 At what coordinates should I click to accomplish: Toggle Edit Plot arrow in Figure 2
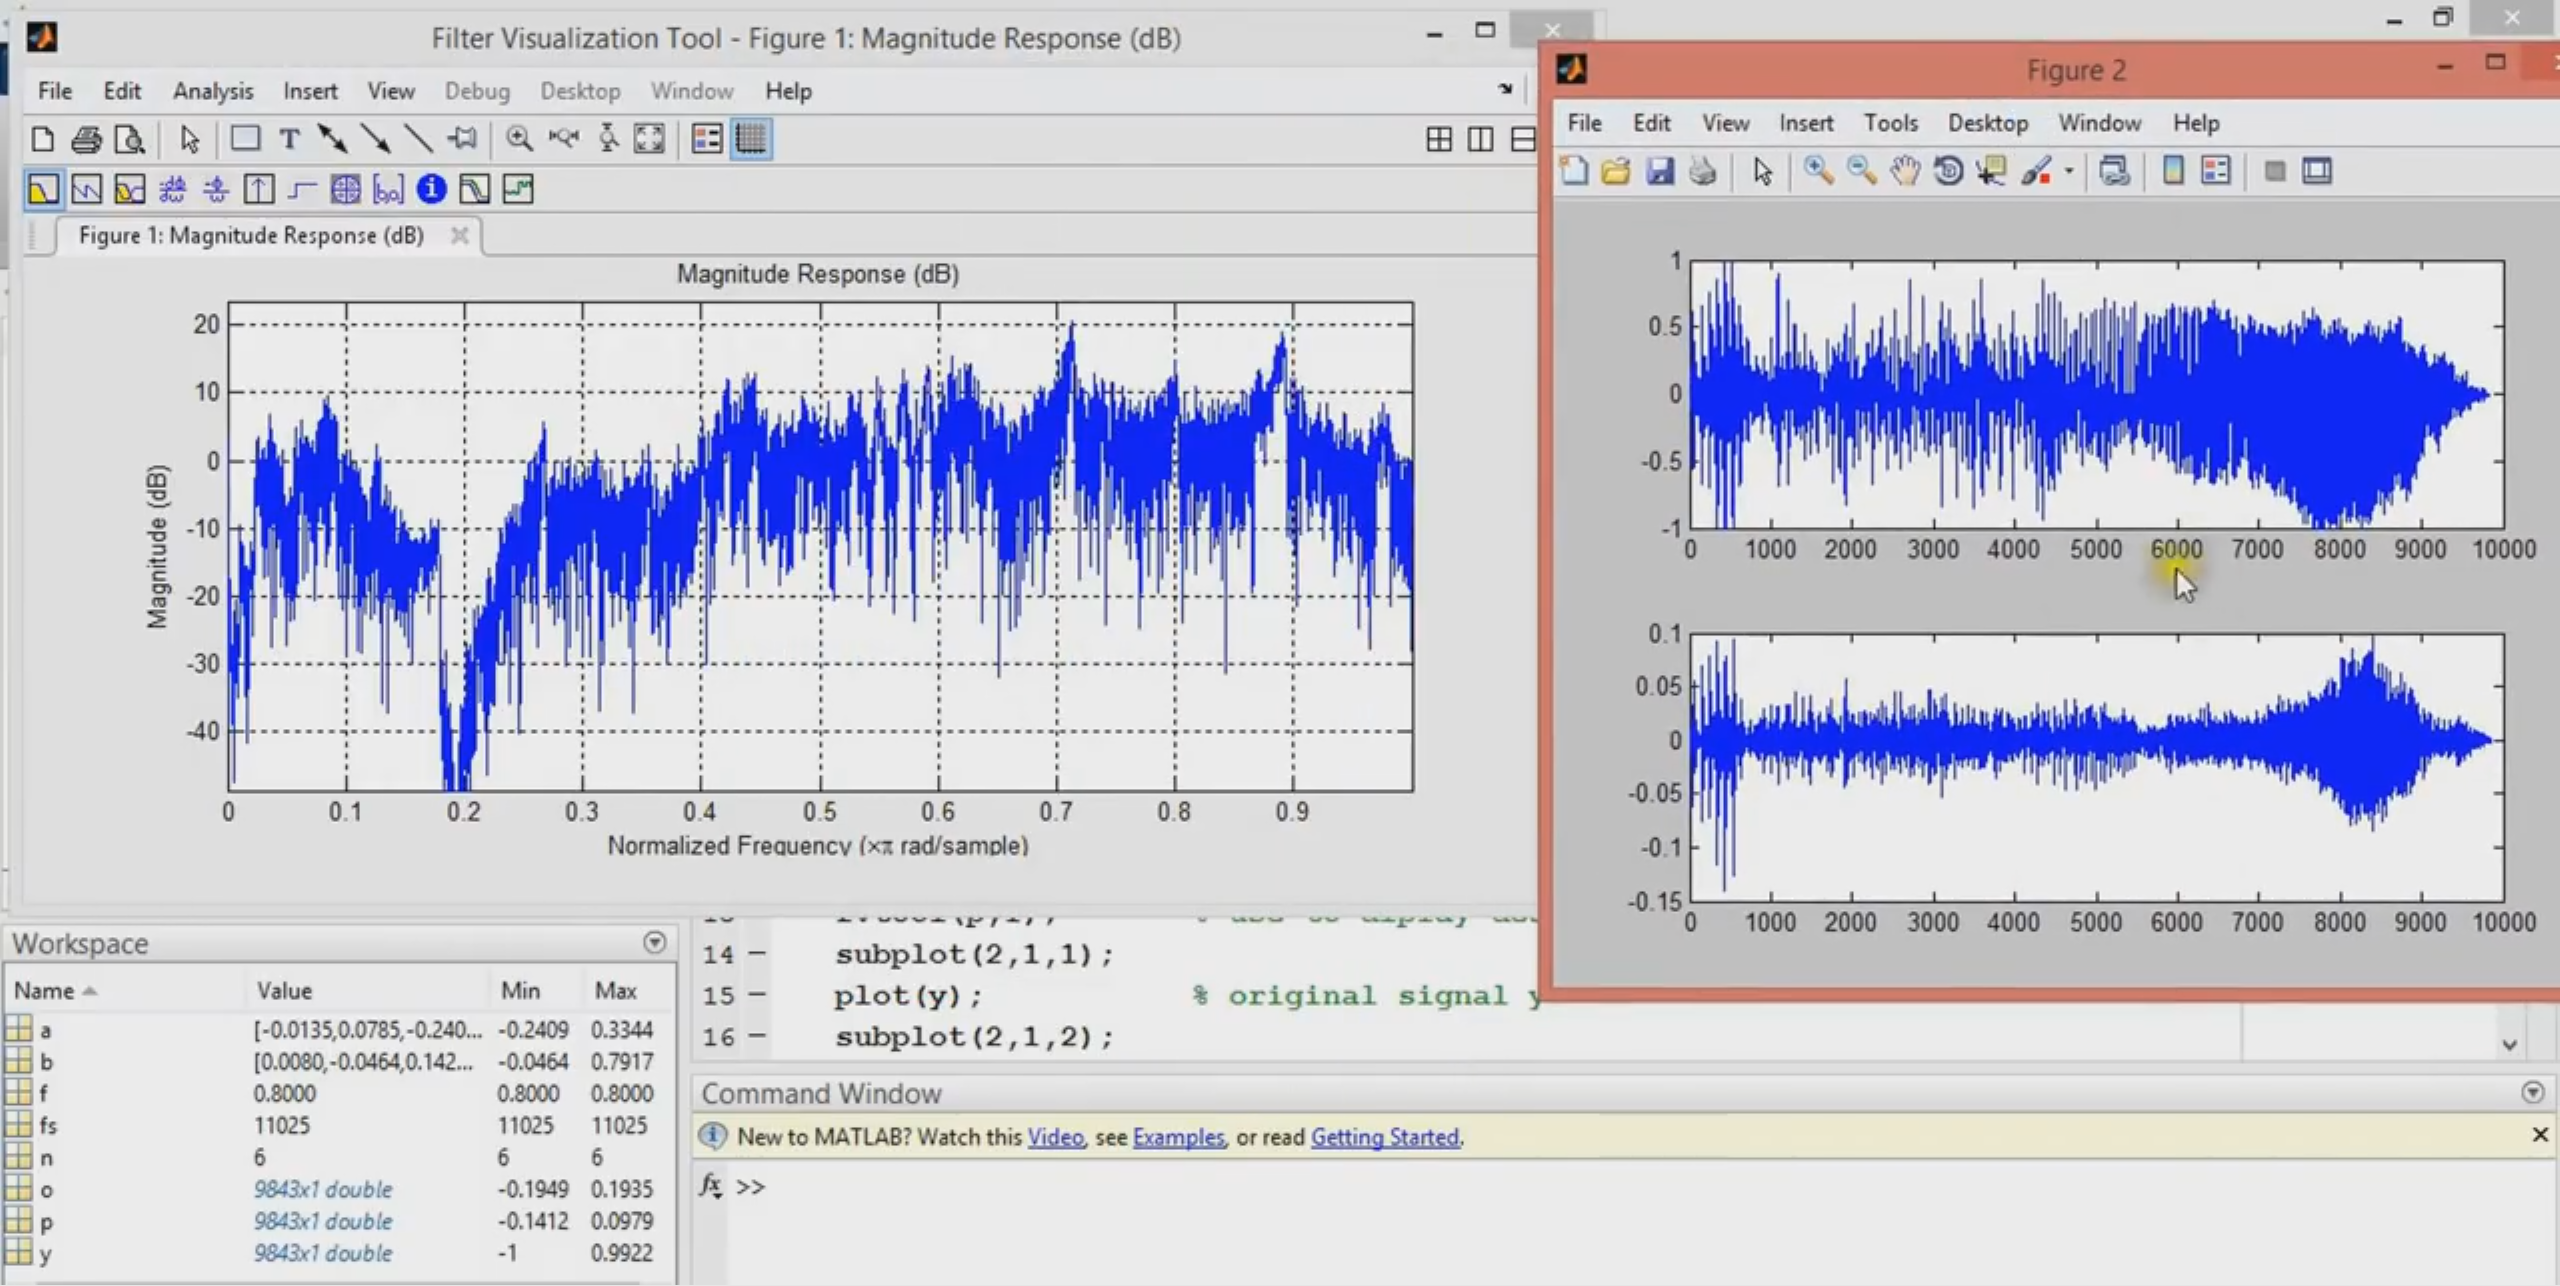coord(1762,171)
